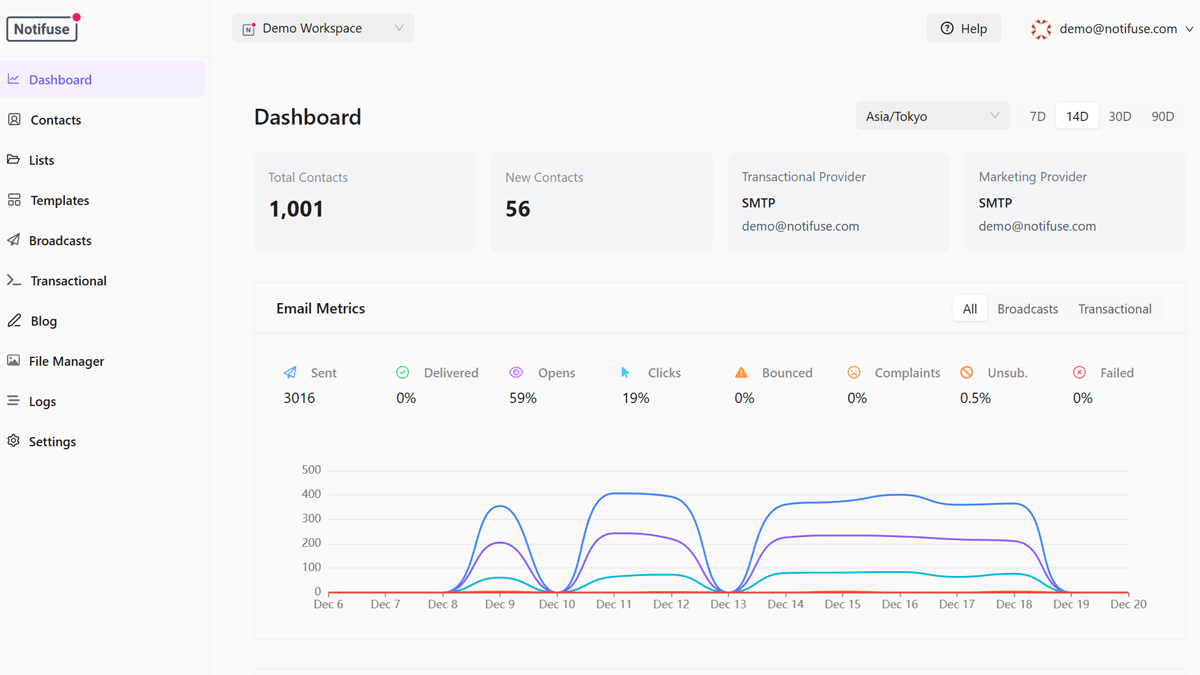Switch Email Metrics to Broadcasts tab

[1027, 309]
